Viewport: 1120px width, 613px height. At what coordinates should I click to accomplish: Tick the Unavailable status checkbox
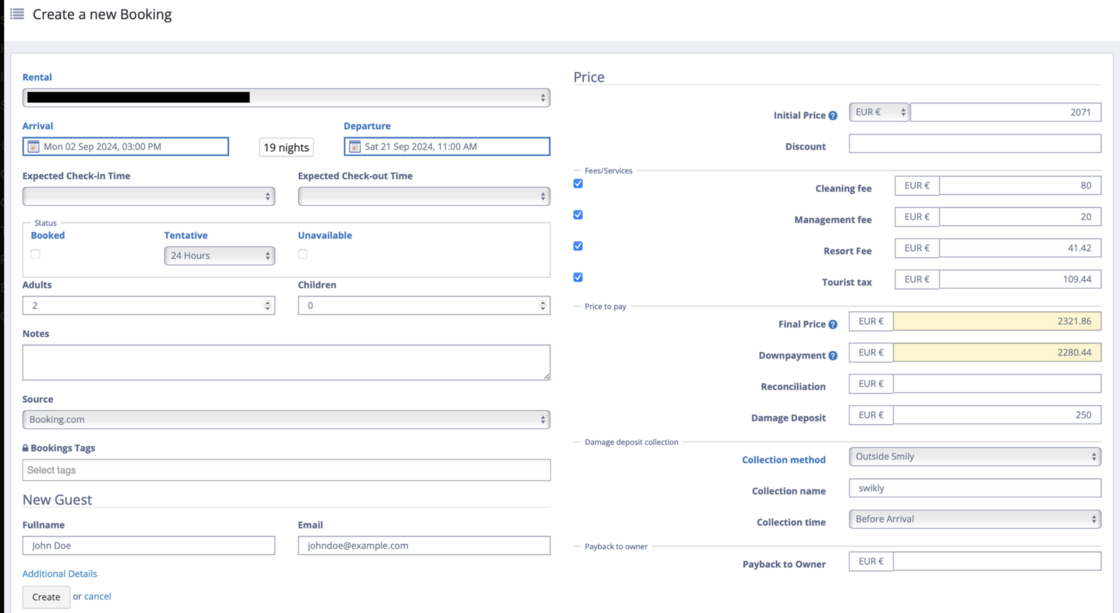click(302, 254)
